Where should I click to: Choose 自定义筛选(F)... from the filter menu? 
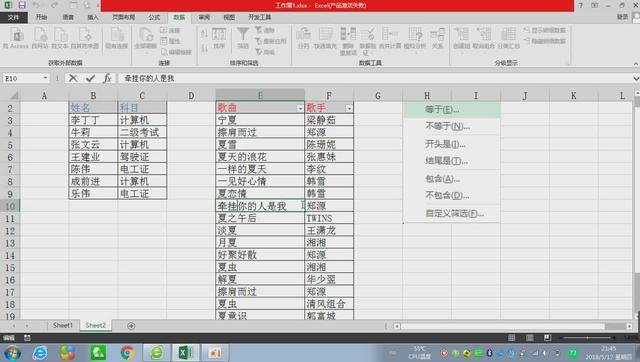tap(451, 213)
